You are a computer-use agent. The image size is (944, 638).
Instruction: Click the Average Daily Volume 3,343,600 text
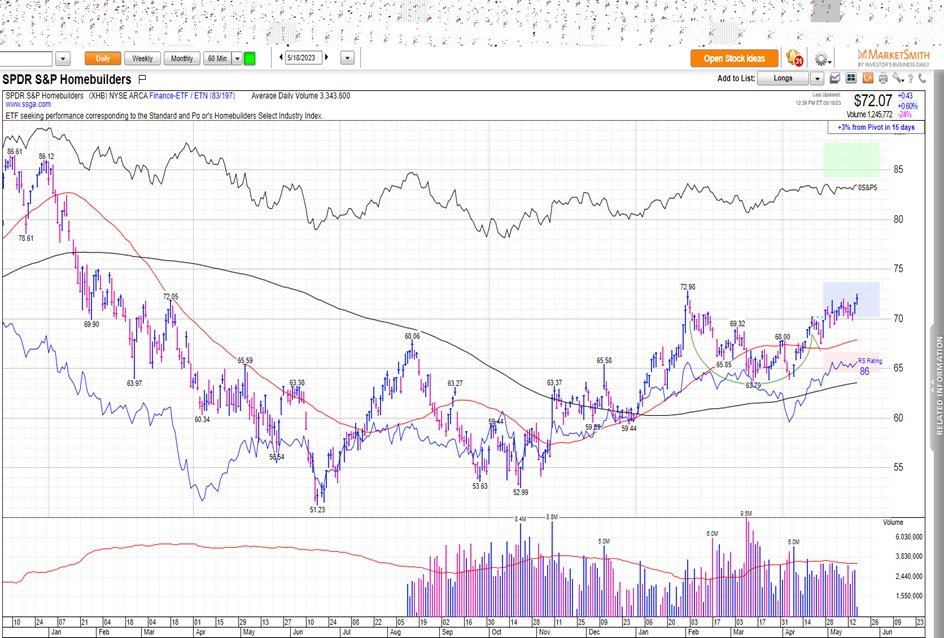pos(300,96)
